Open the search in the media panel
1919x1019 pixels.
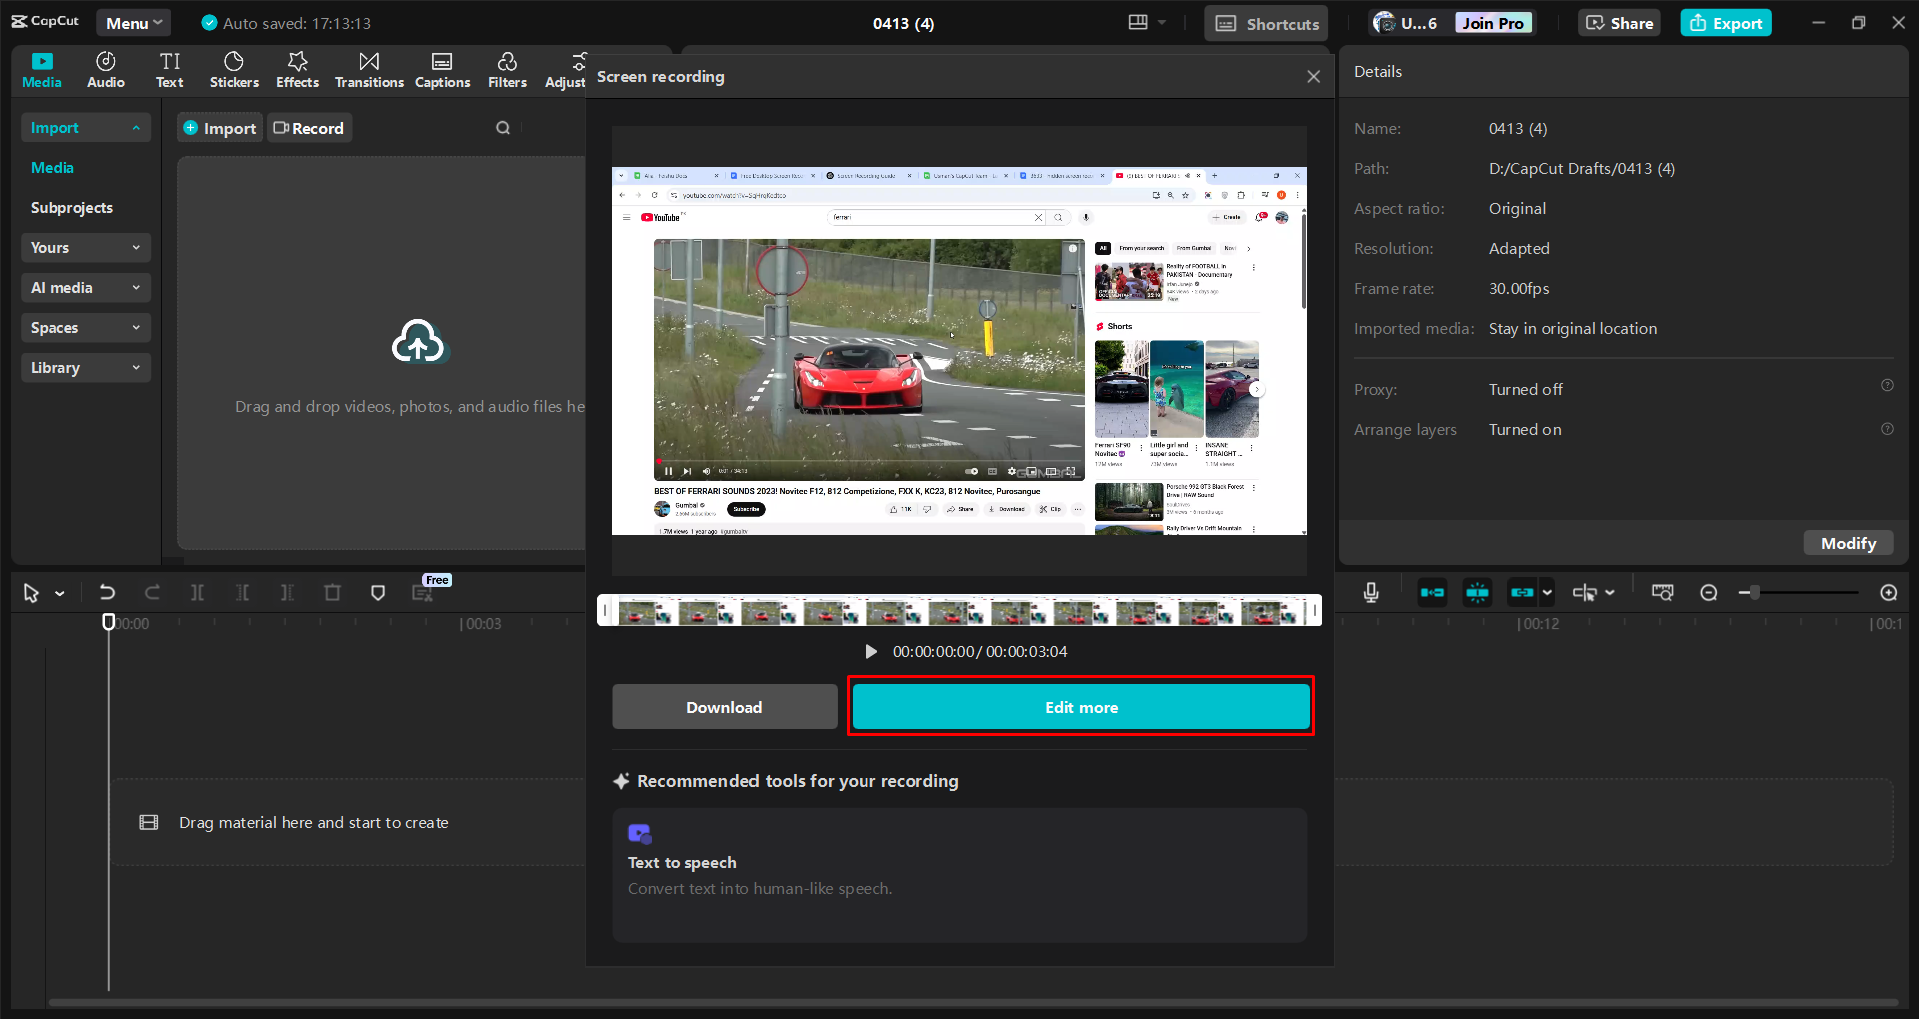click(503, 127)
